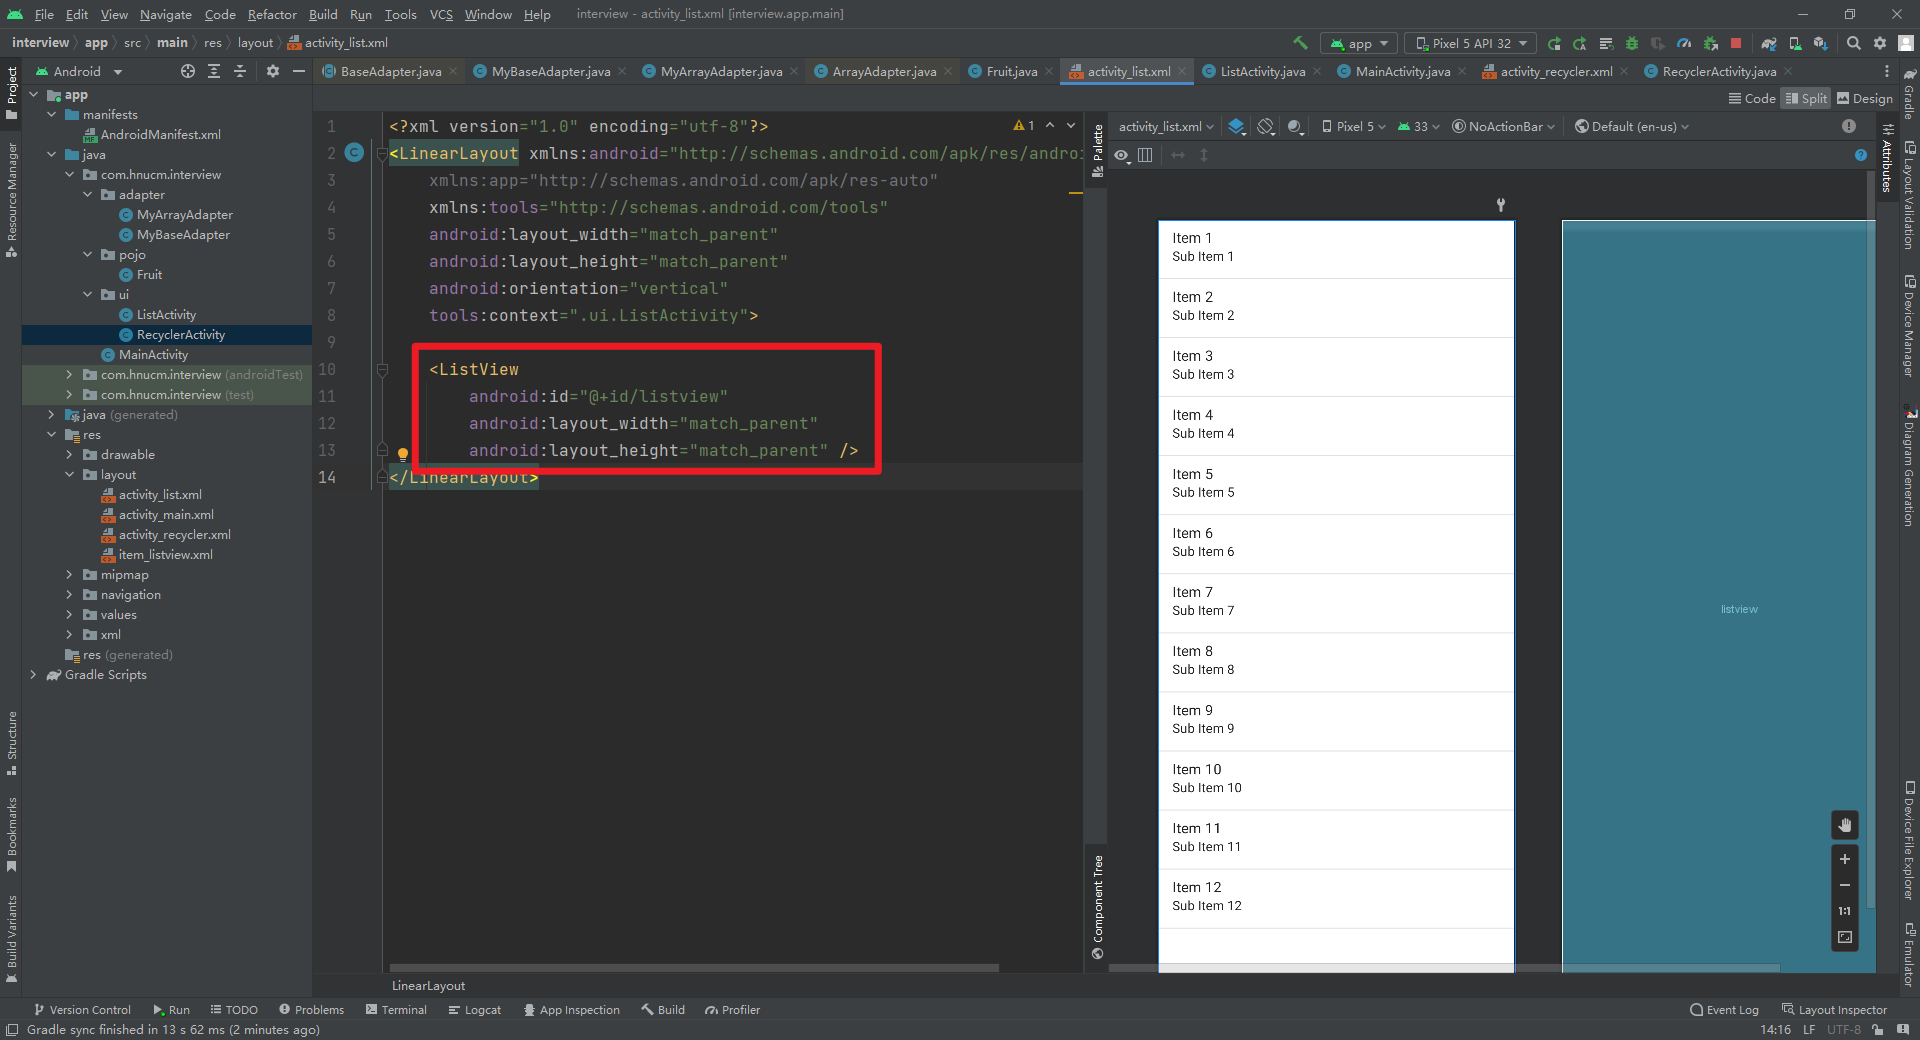
Task: Zoom preview to fit screen icon
Action: click(1845, 937)
